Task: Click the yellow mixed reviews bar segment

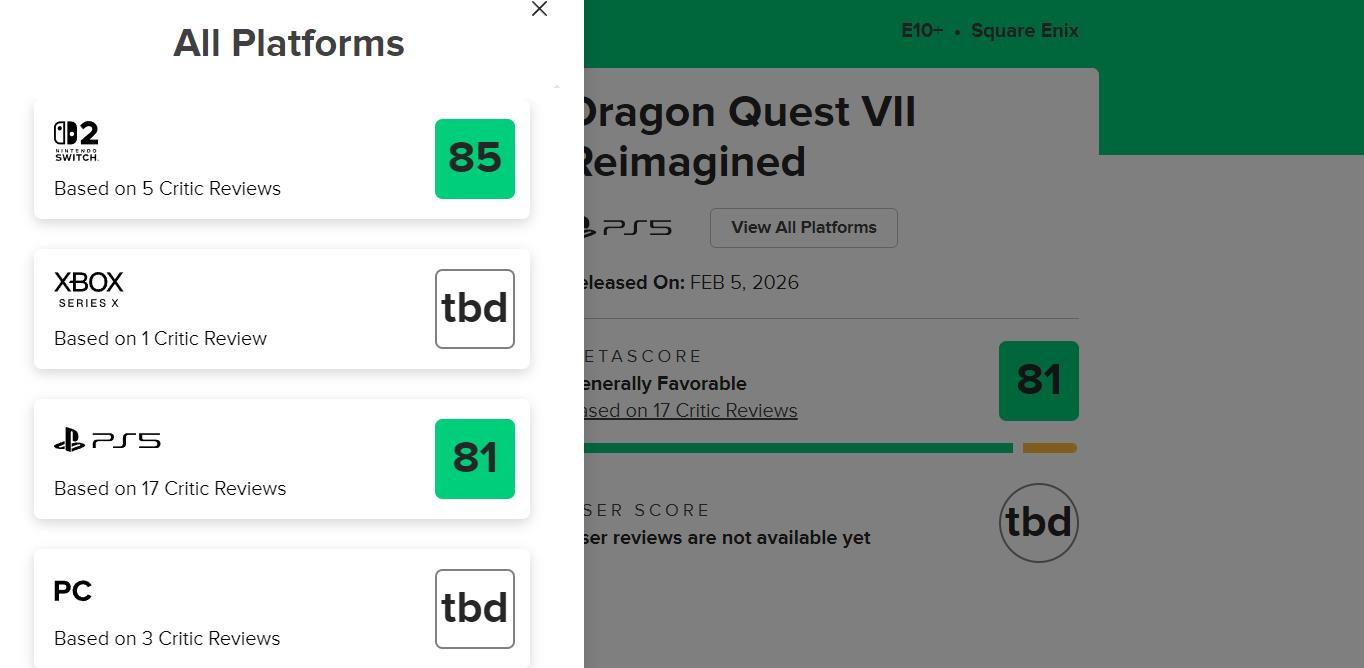Action: coord(1049,448)
